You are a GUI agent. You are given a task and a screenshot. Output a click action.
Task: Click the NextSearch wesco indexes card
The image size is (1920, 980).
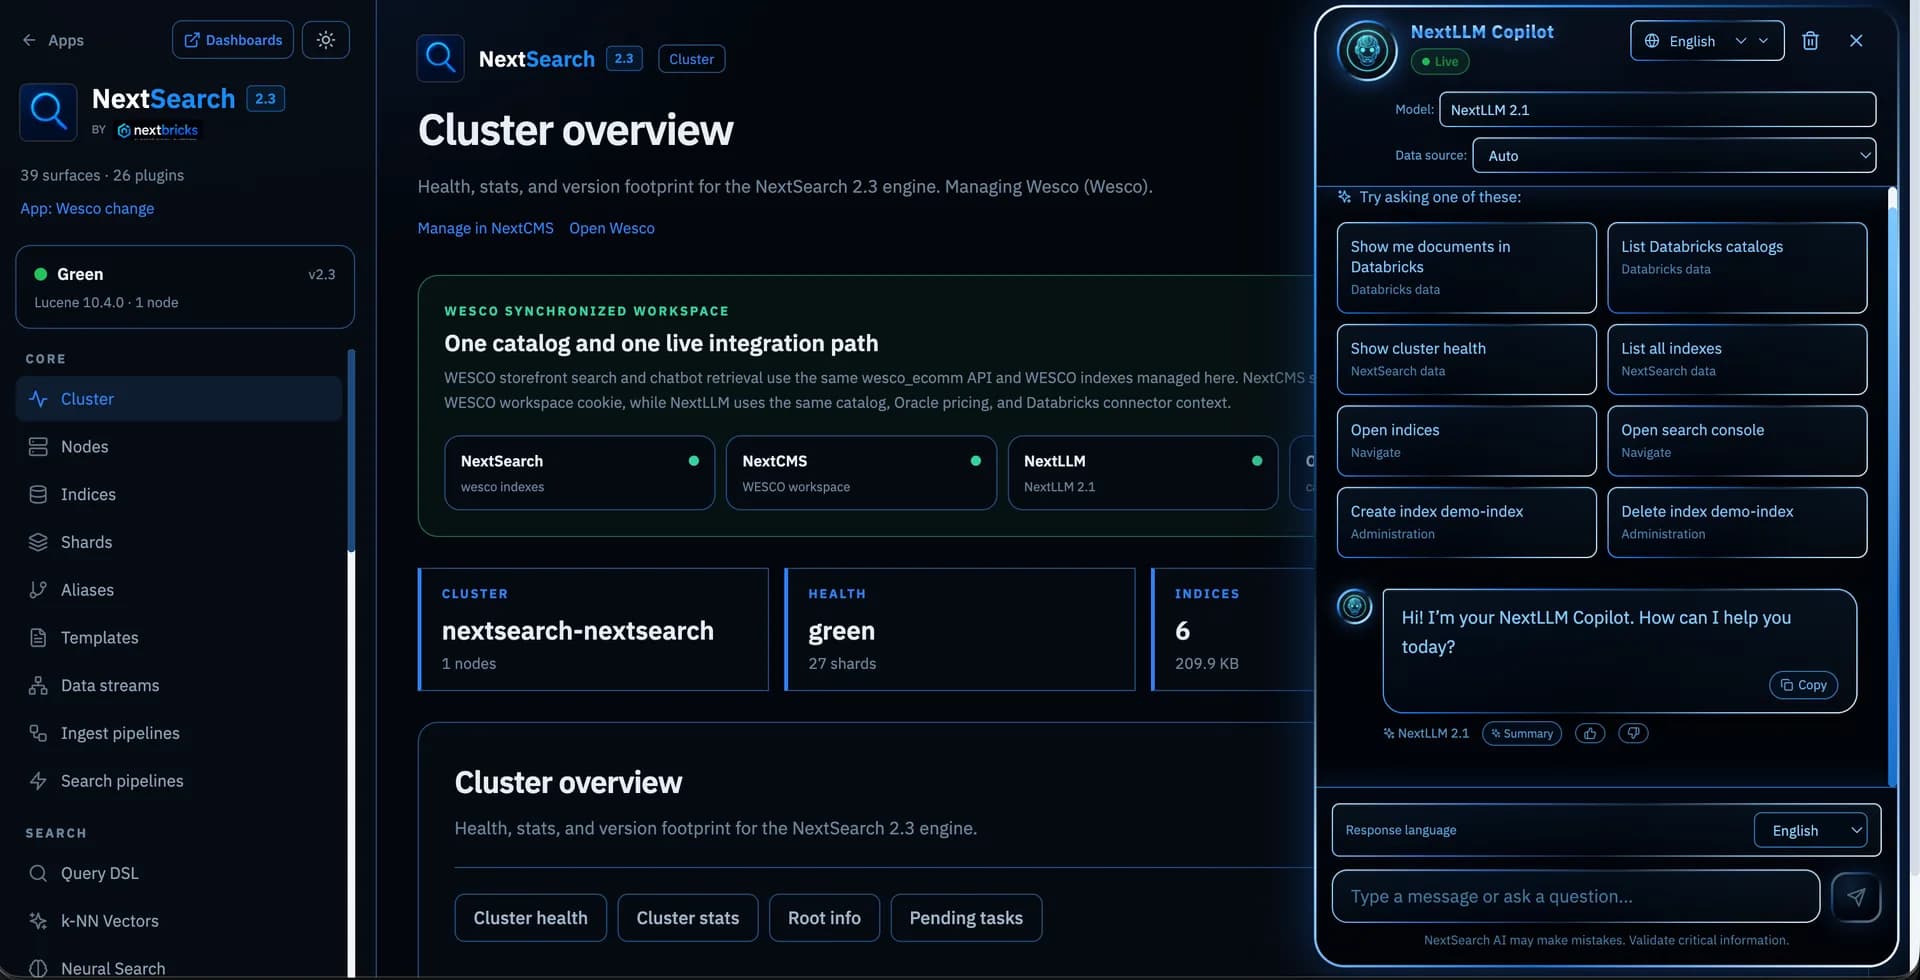(579, 473)
